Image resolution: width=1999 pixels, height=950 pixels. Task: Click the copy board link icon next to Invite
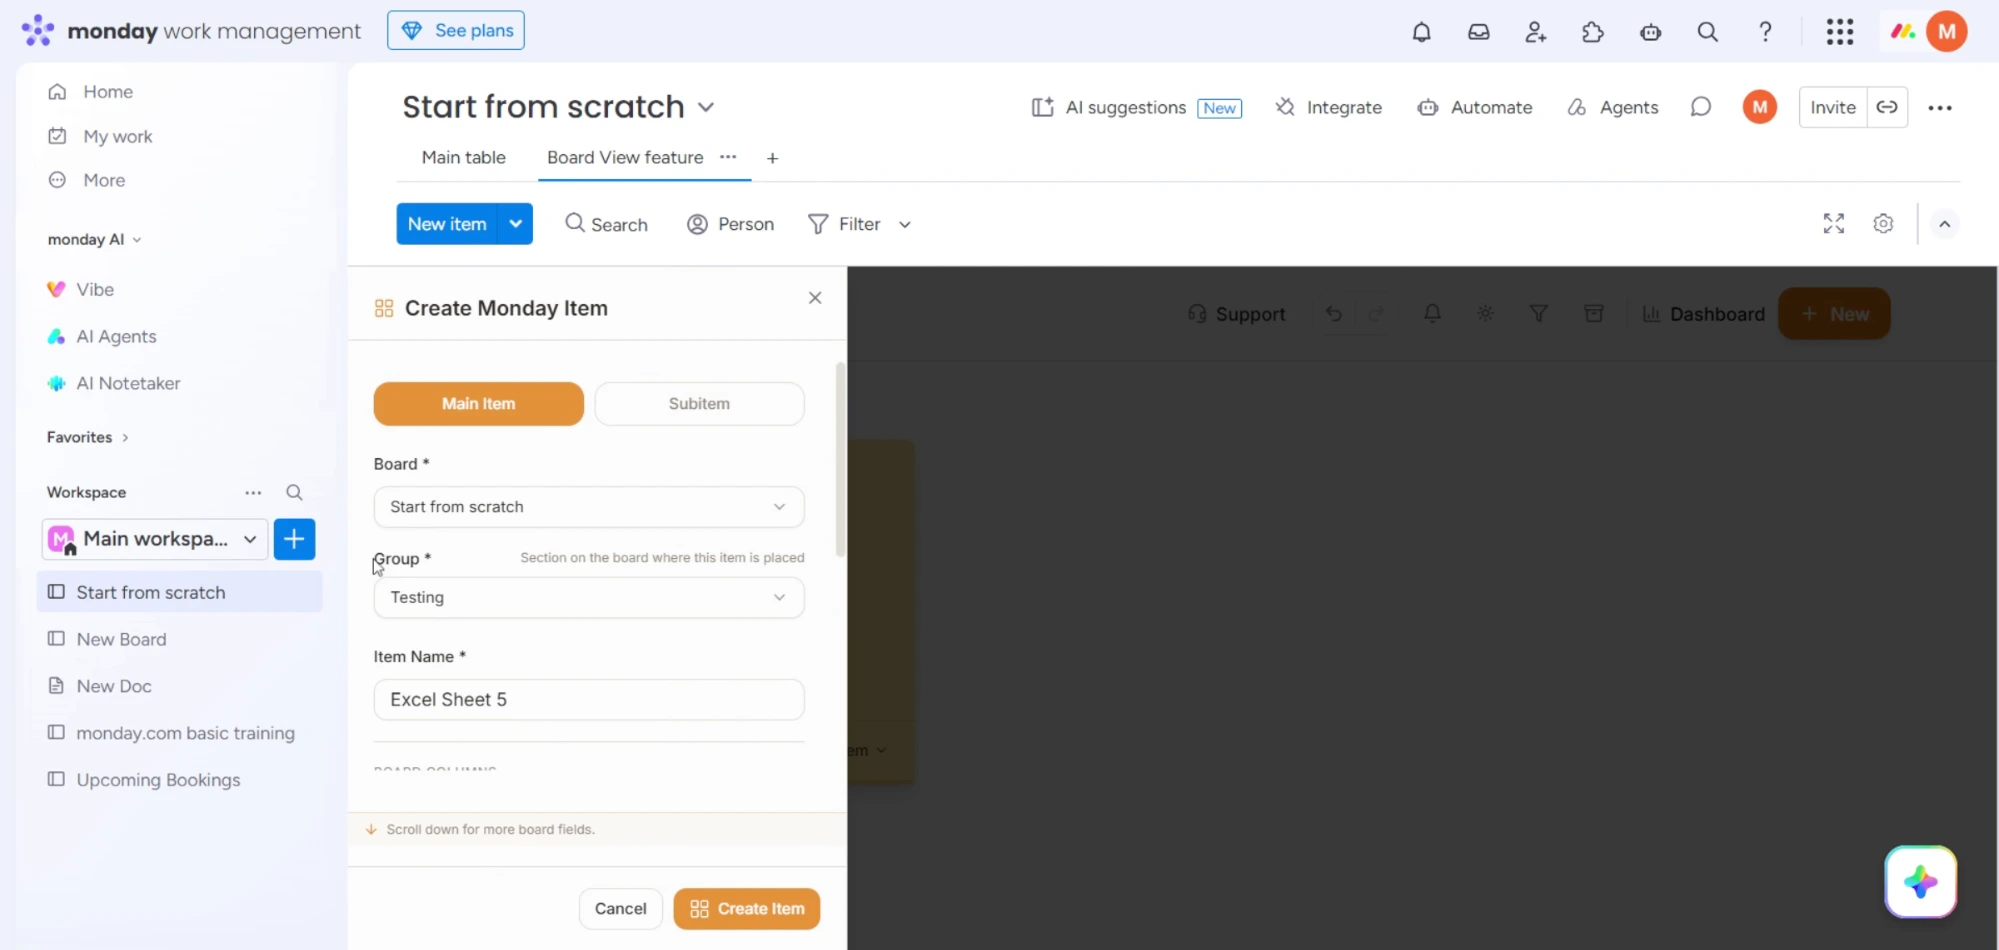coord(1887,107)
